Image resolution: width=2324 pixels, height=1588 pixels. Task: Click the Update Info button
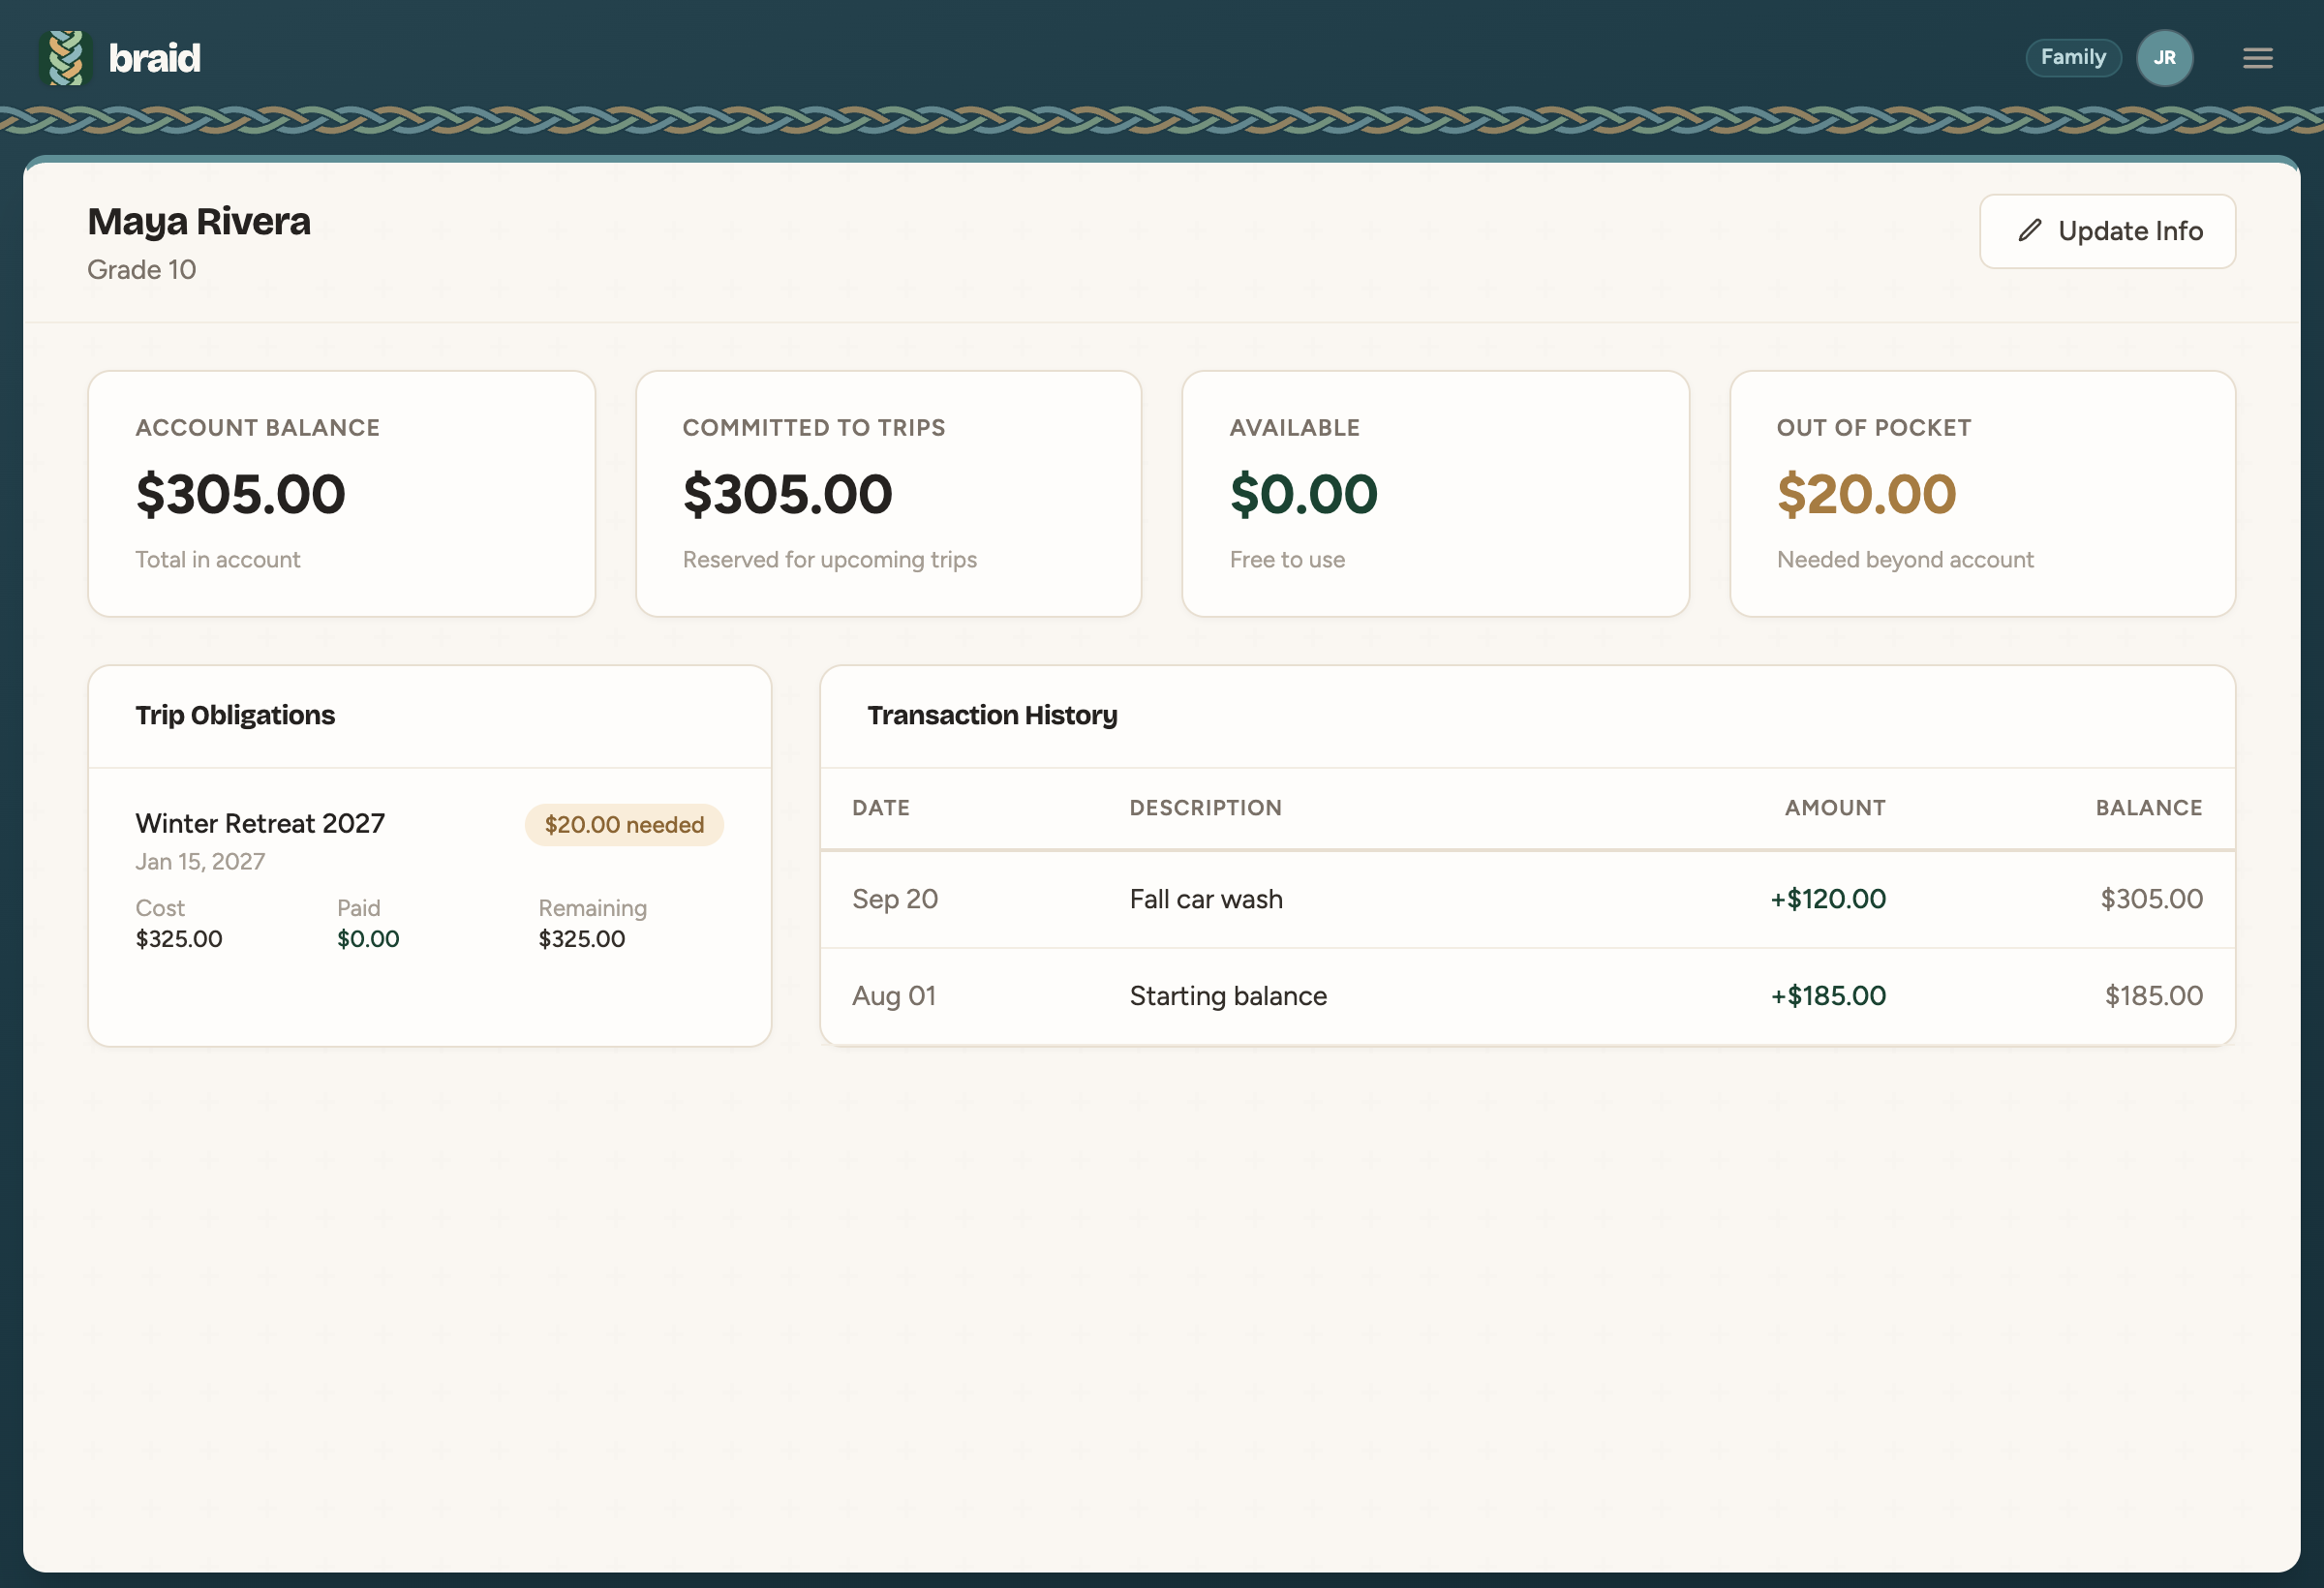point(2107,231)
